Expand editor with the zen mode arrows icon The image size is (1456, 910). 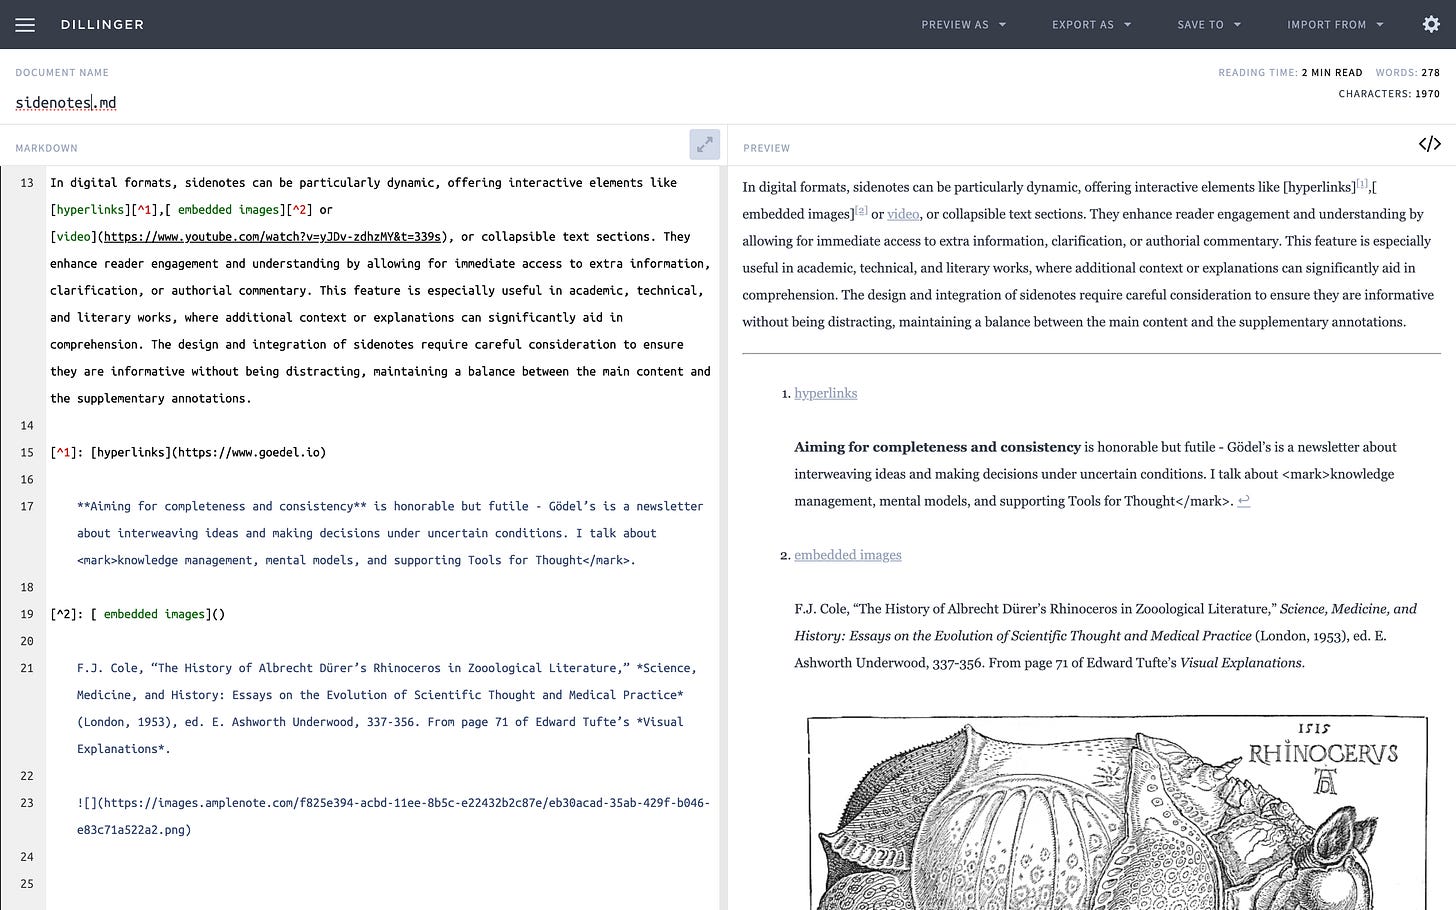[x=705, y=145]
